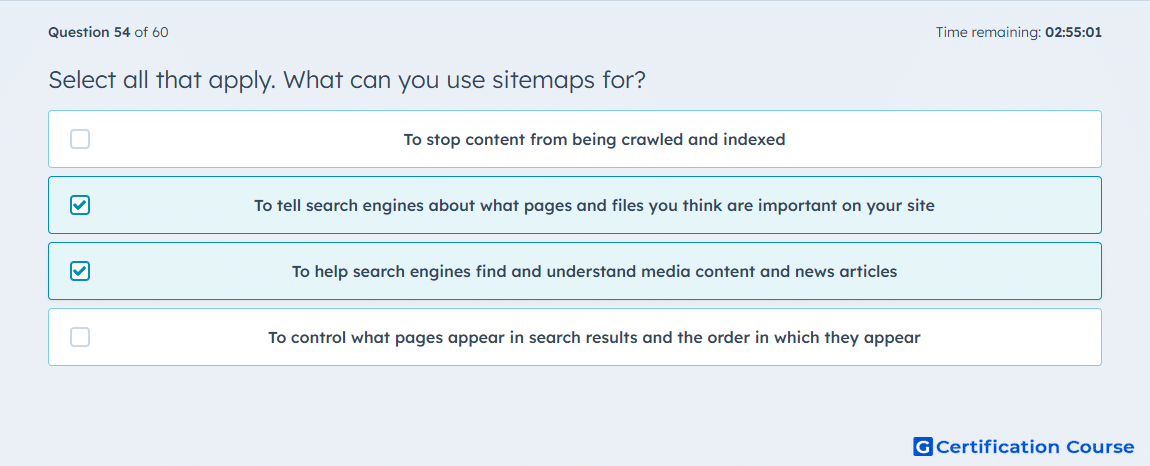The height and width of the screenshot is (466, 1150).
Task: Click the "of 60" question total text
Action: pyautogui.click(x=151, y=32)
